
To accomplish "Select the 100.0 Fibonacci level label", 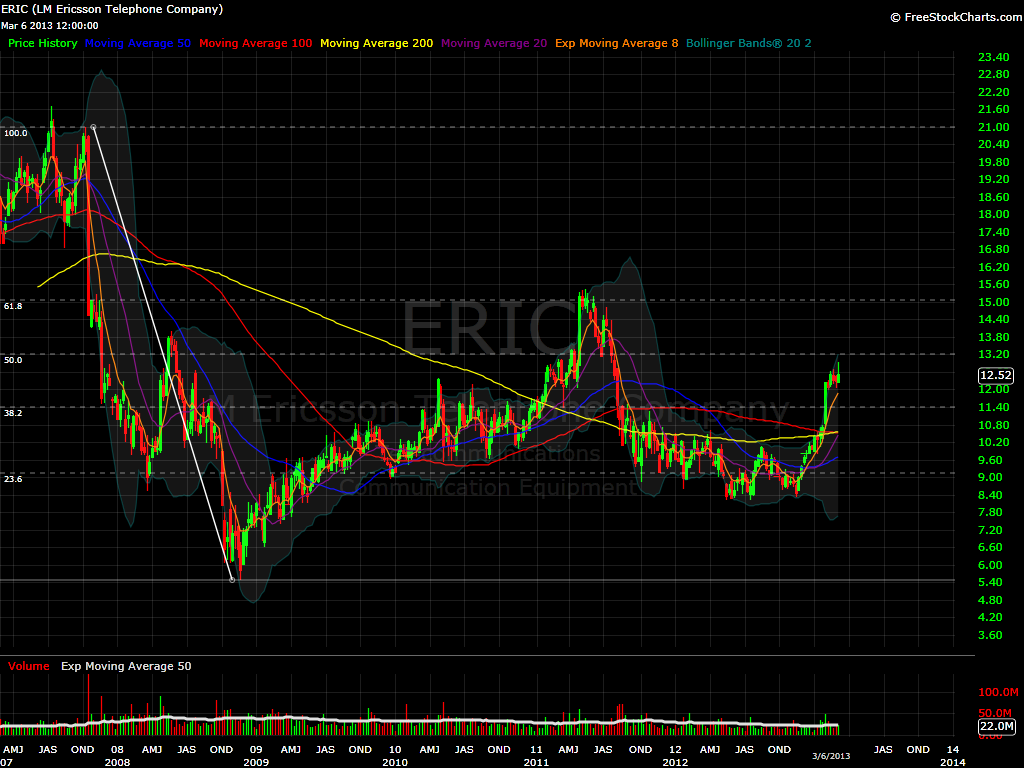I will click(15, 133).
